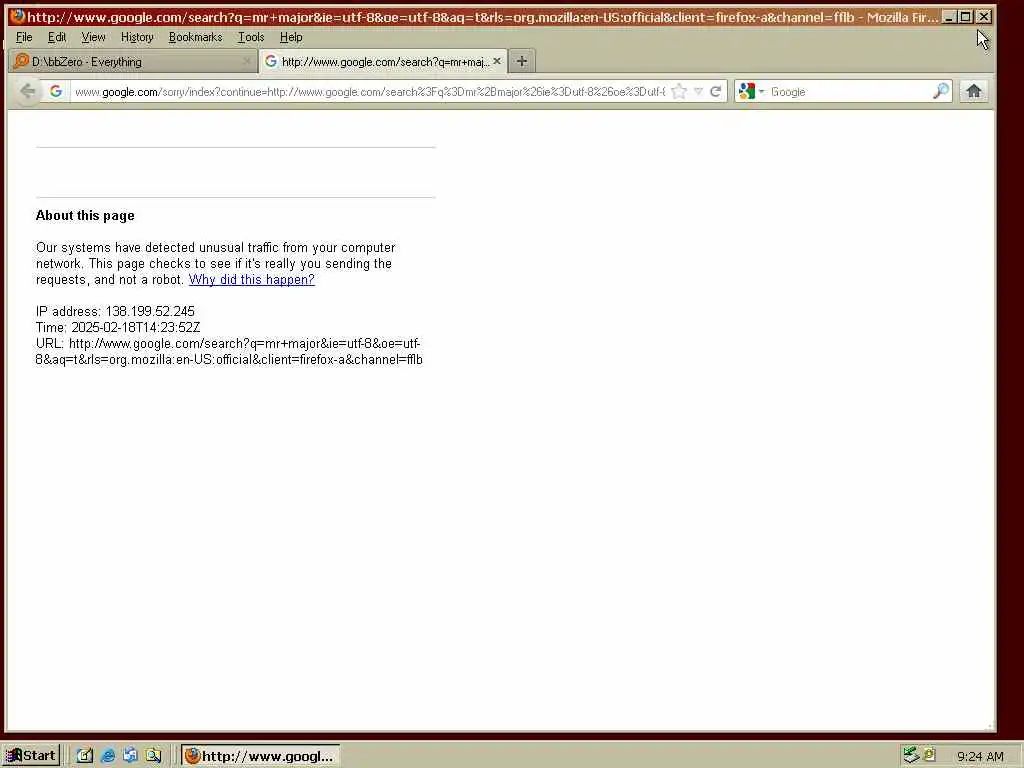Launch Internet Explorer from the Quick Launch bar
Screen dimensions: 1024x768
pos(108,756)
